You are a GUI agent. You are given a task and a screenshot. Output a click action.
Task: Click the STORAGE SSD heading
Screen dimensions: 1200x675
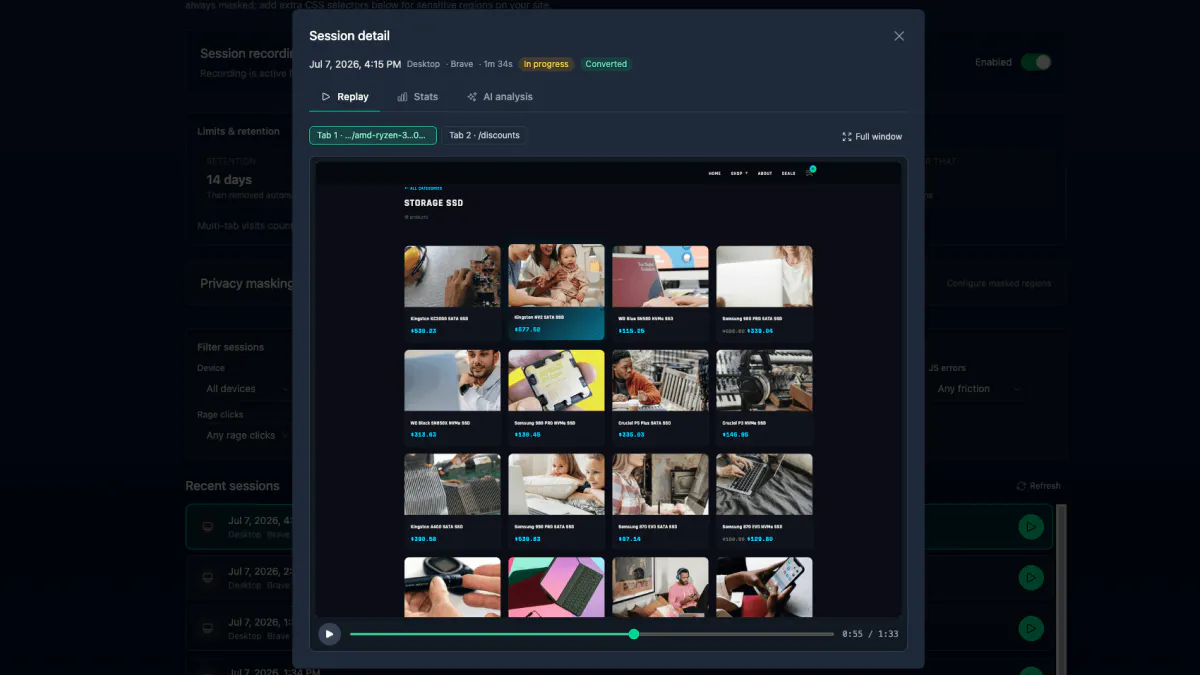[433, 203]
